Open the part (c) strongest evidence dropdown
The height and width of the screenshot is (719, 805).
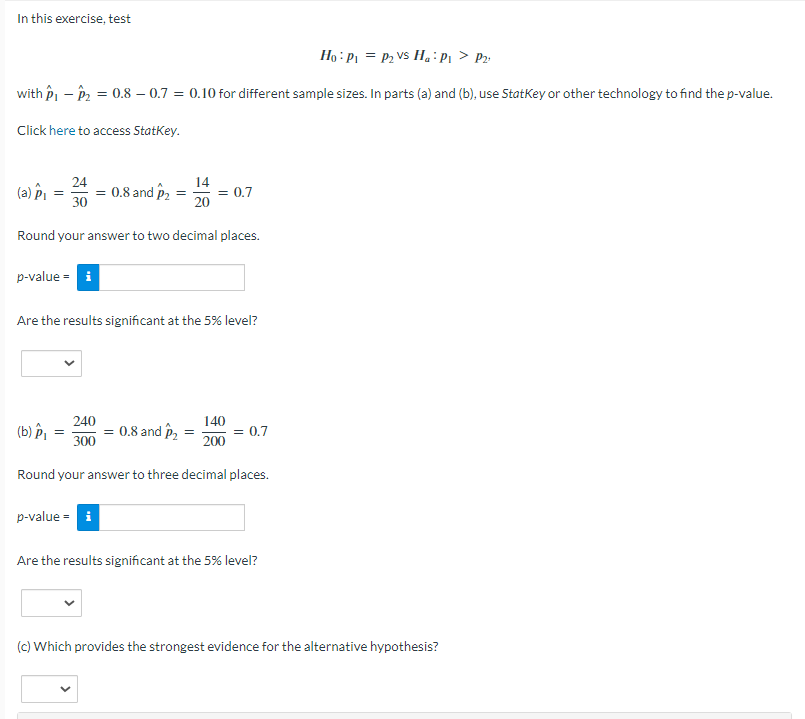pyautogui.click(x=49, y=688)
